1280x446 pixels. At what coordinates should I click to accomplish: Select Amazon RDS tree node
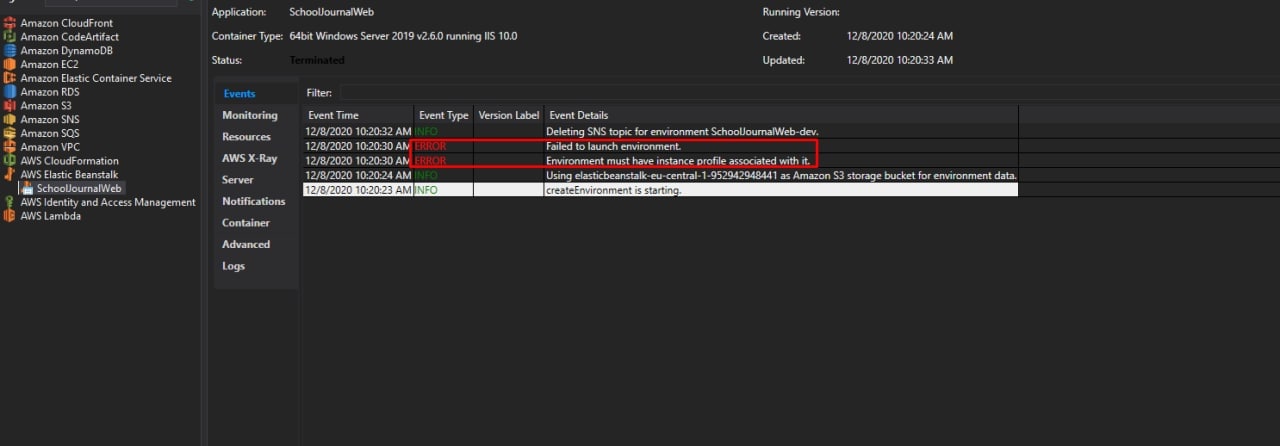point(50,92)
